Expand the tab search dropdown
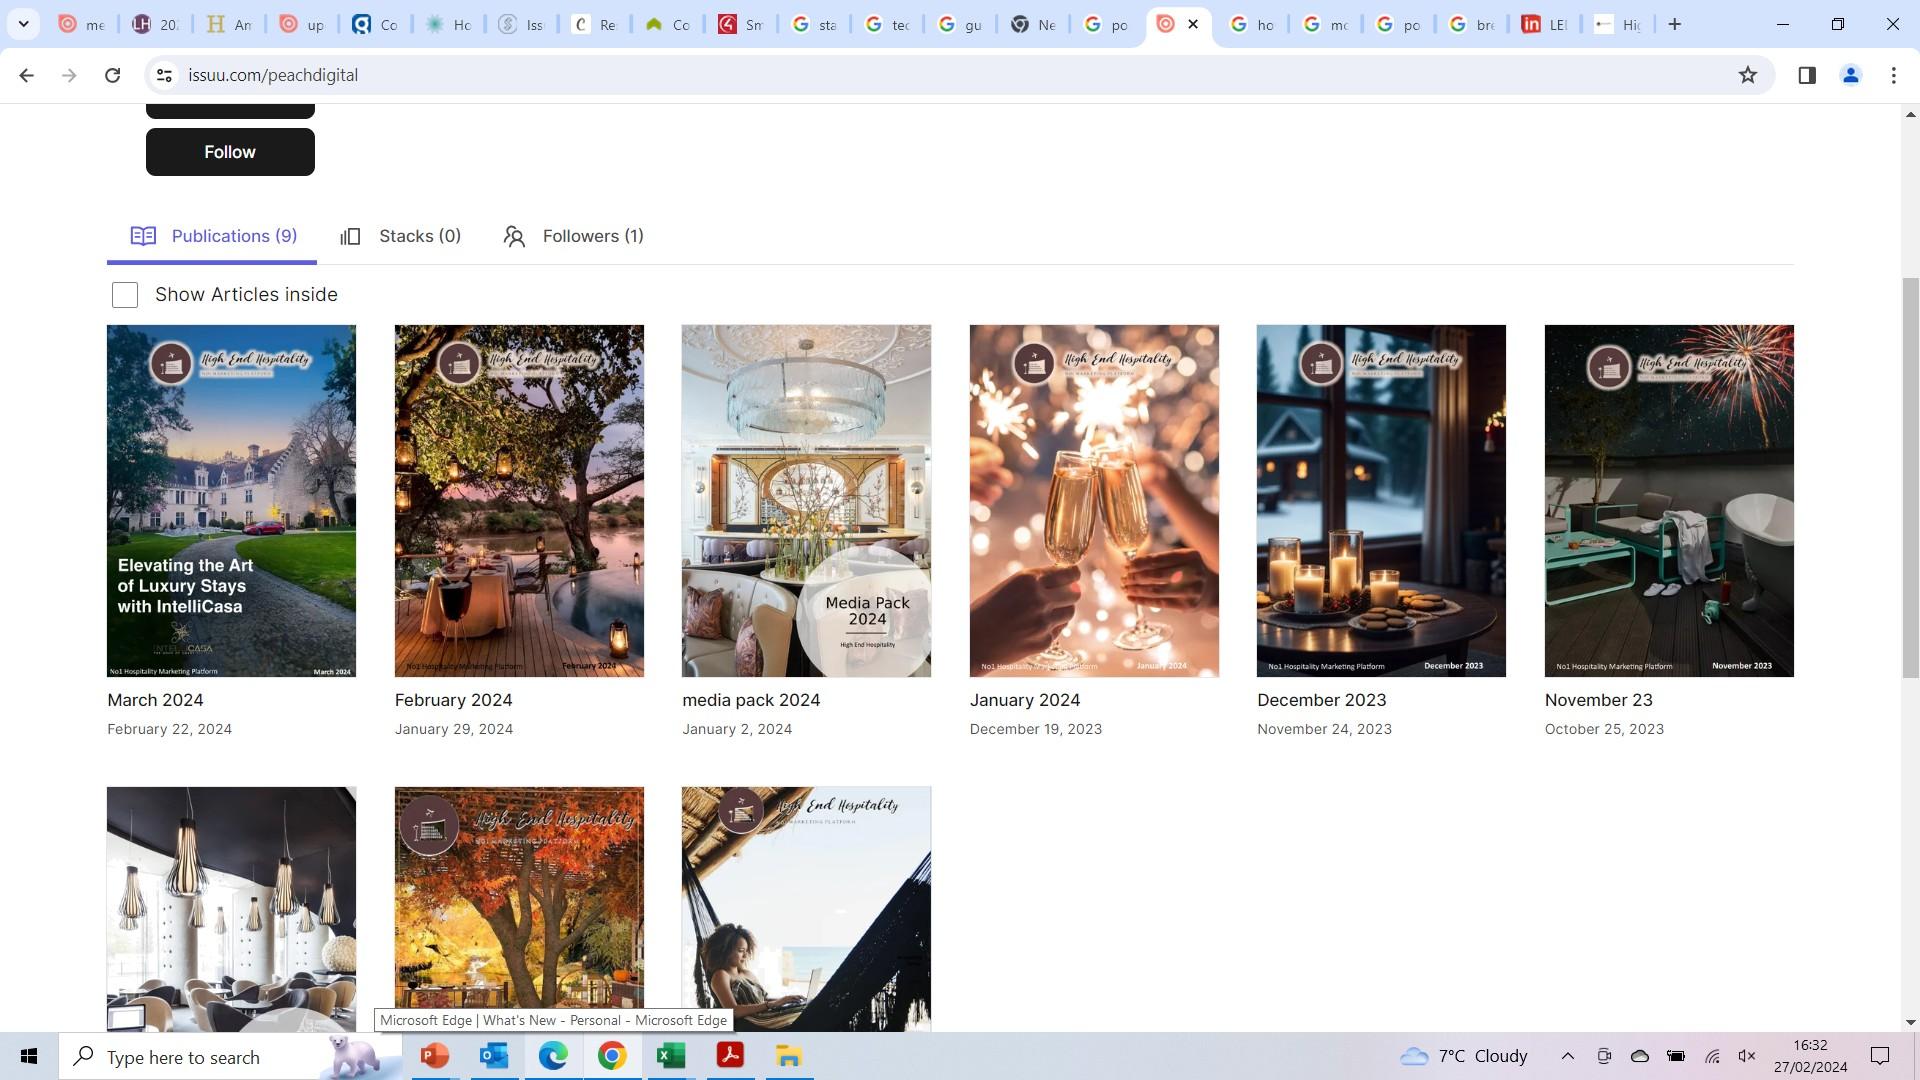This screenshot has height=1080, width=1920. [23, 24]
